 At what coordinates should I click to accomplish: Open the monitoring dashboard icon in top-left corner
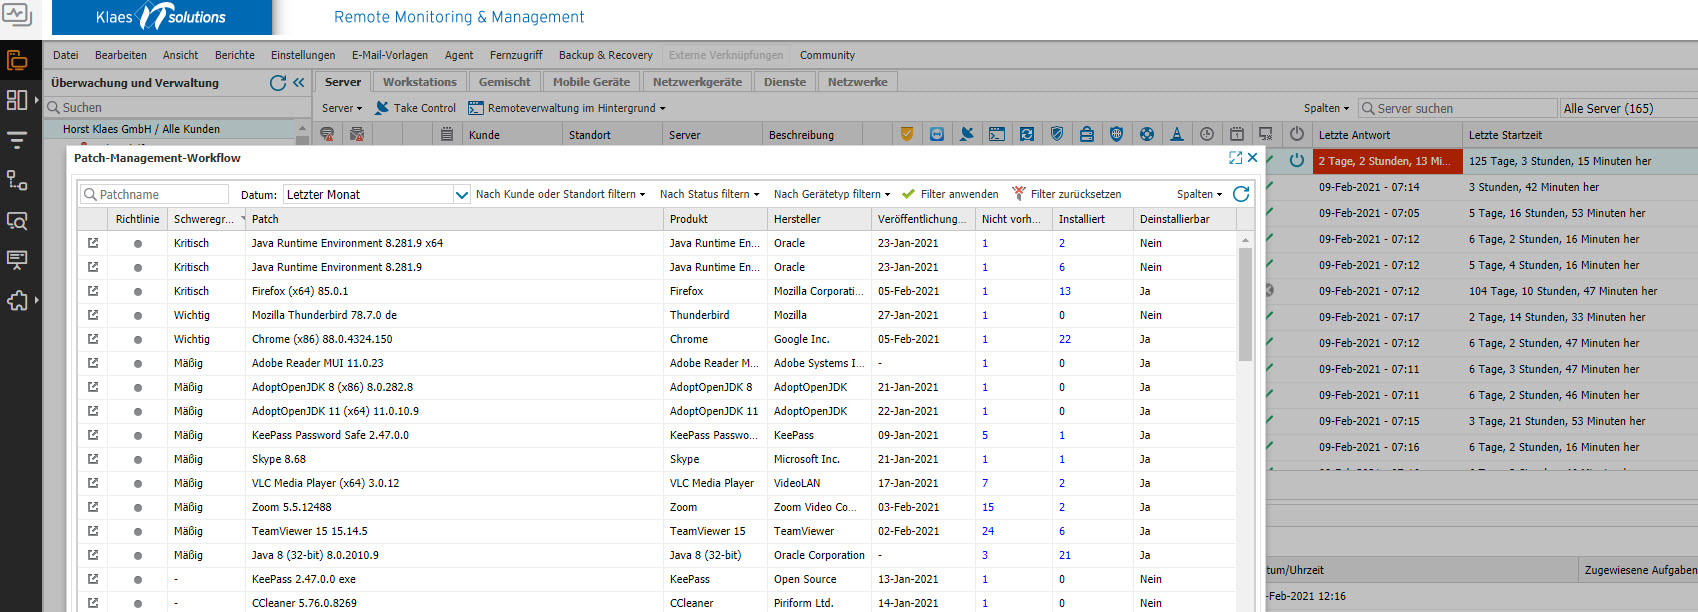(x=17, y=15)
